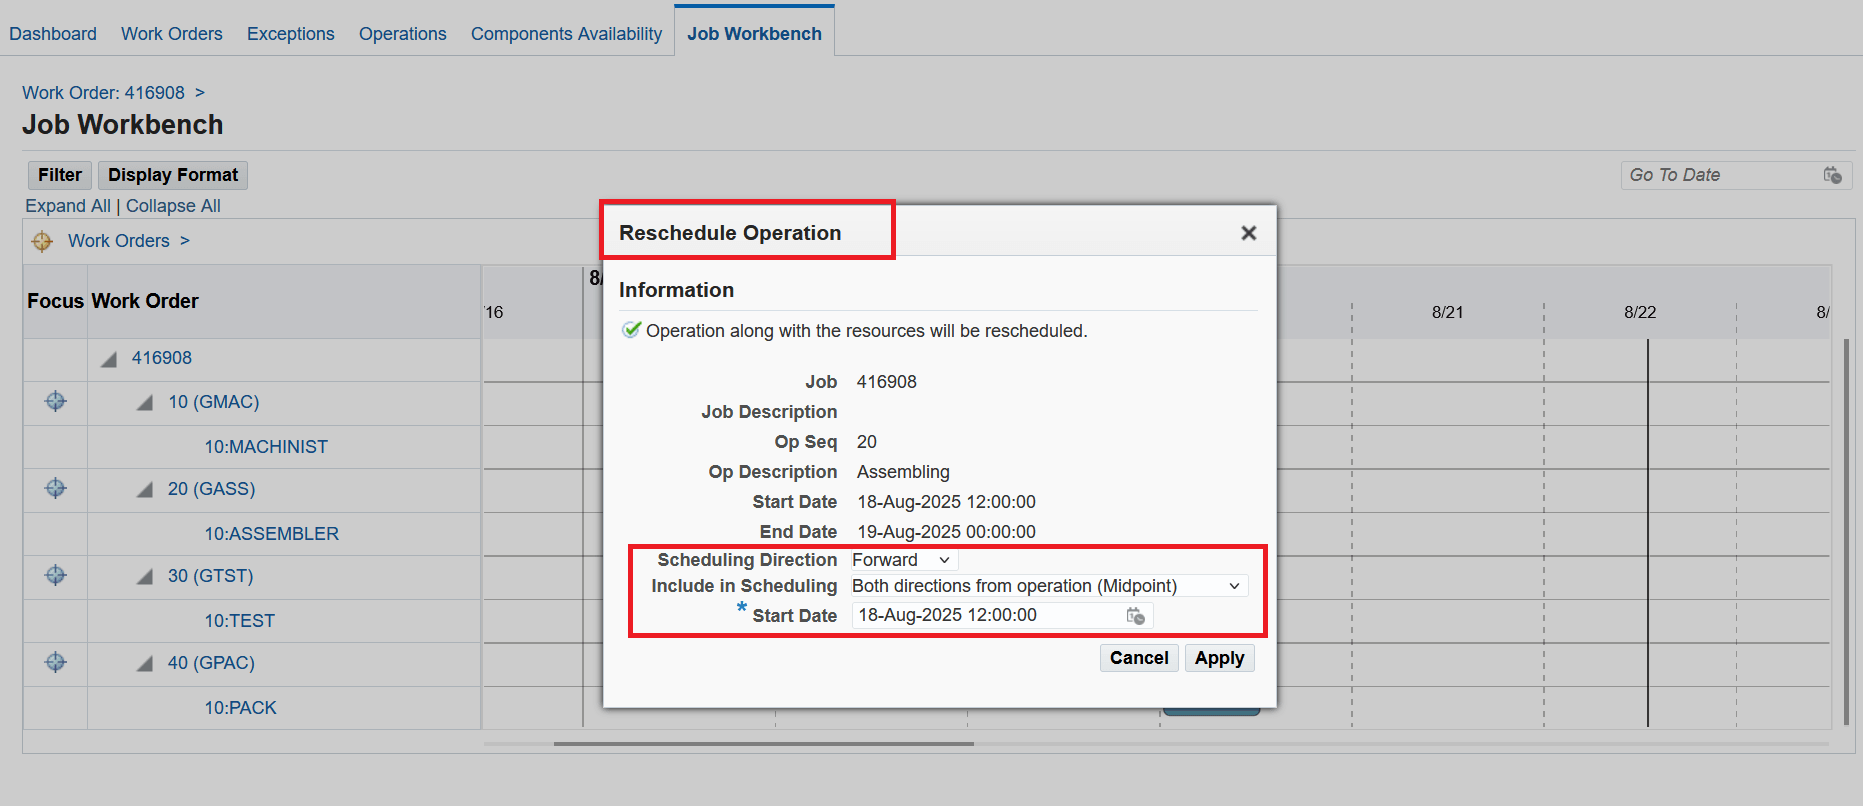Select operation 40 (GPAC) link

click(211, 663)
